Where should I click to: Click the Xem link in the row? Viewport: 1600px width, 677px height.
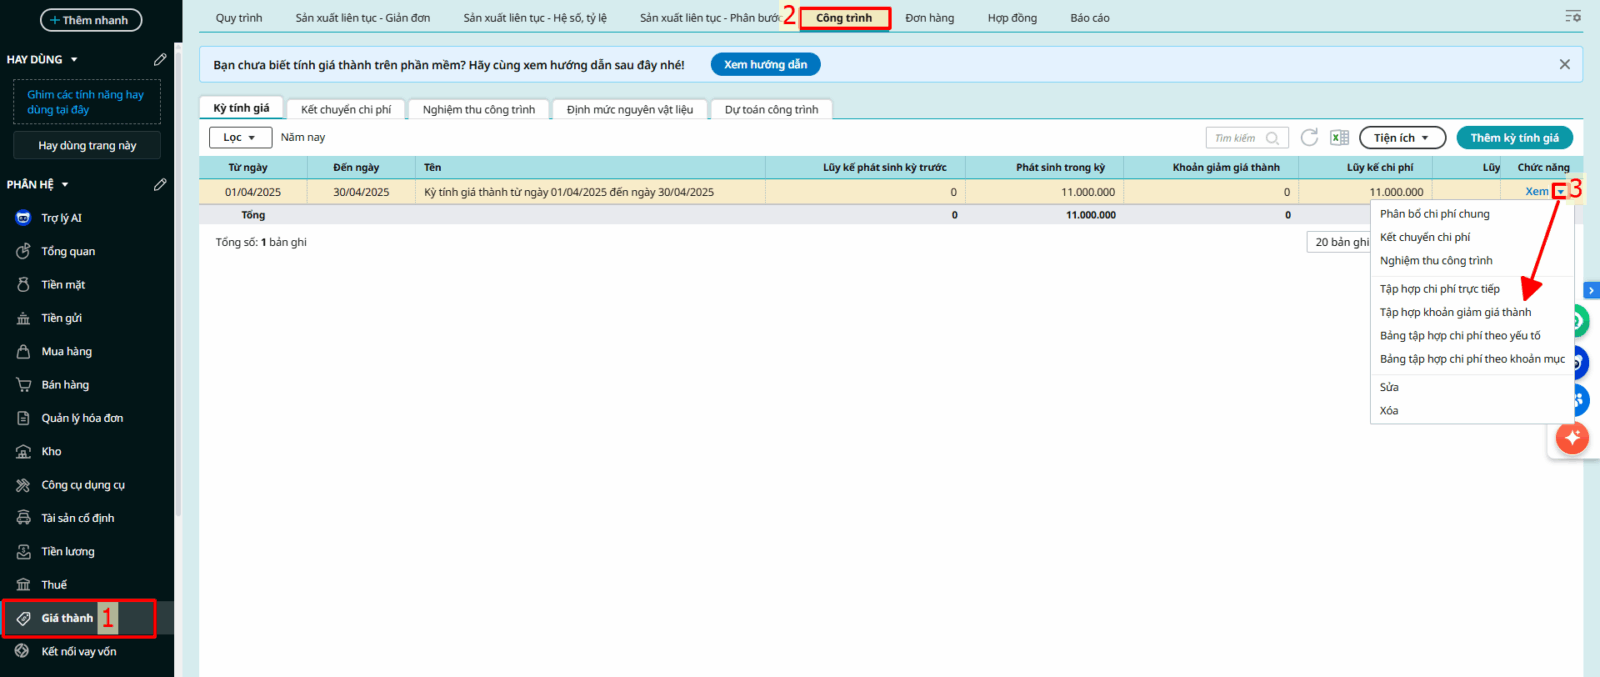[1537, 192]
